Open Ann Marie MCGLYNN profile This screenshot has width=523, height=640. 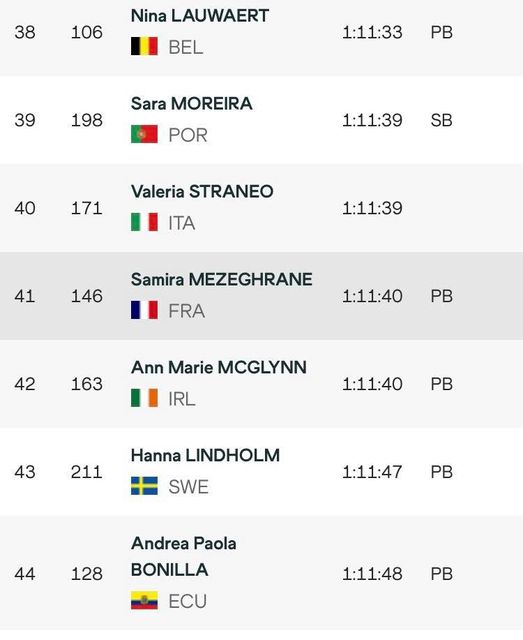coord(219,368)
